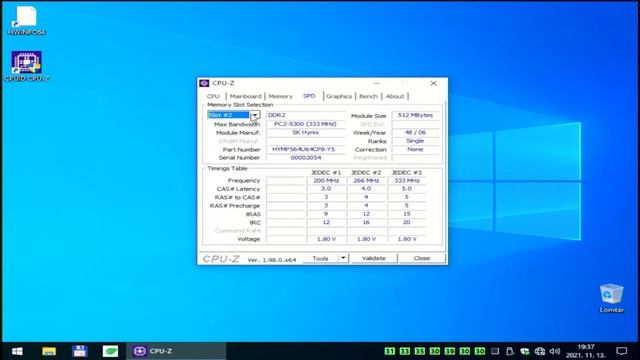Screen dimensions: 640x360
Task: Click the tray temperature icon showing 39
Action: [450, 351]
